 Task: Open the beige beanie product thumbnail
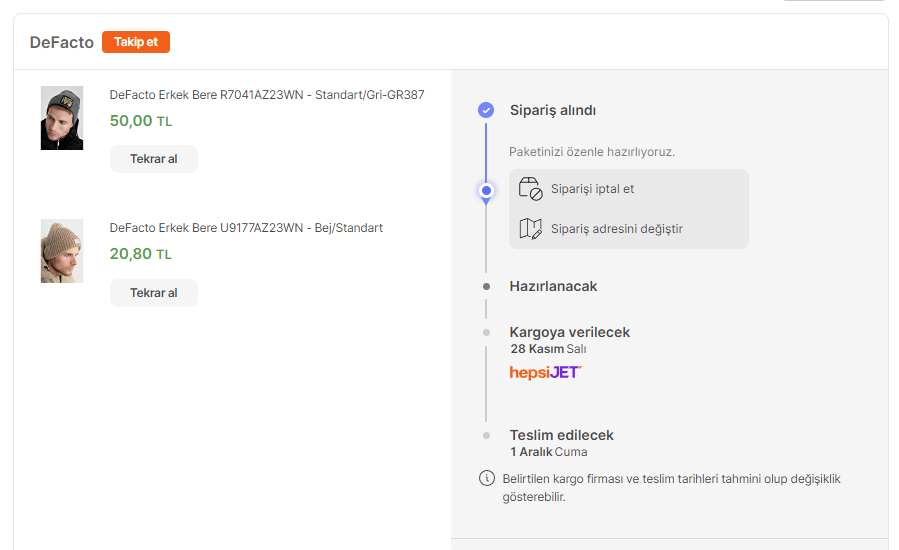point(62,251)
